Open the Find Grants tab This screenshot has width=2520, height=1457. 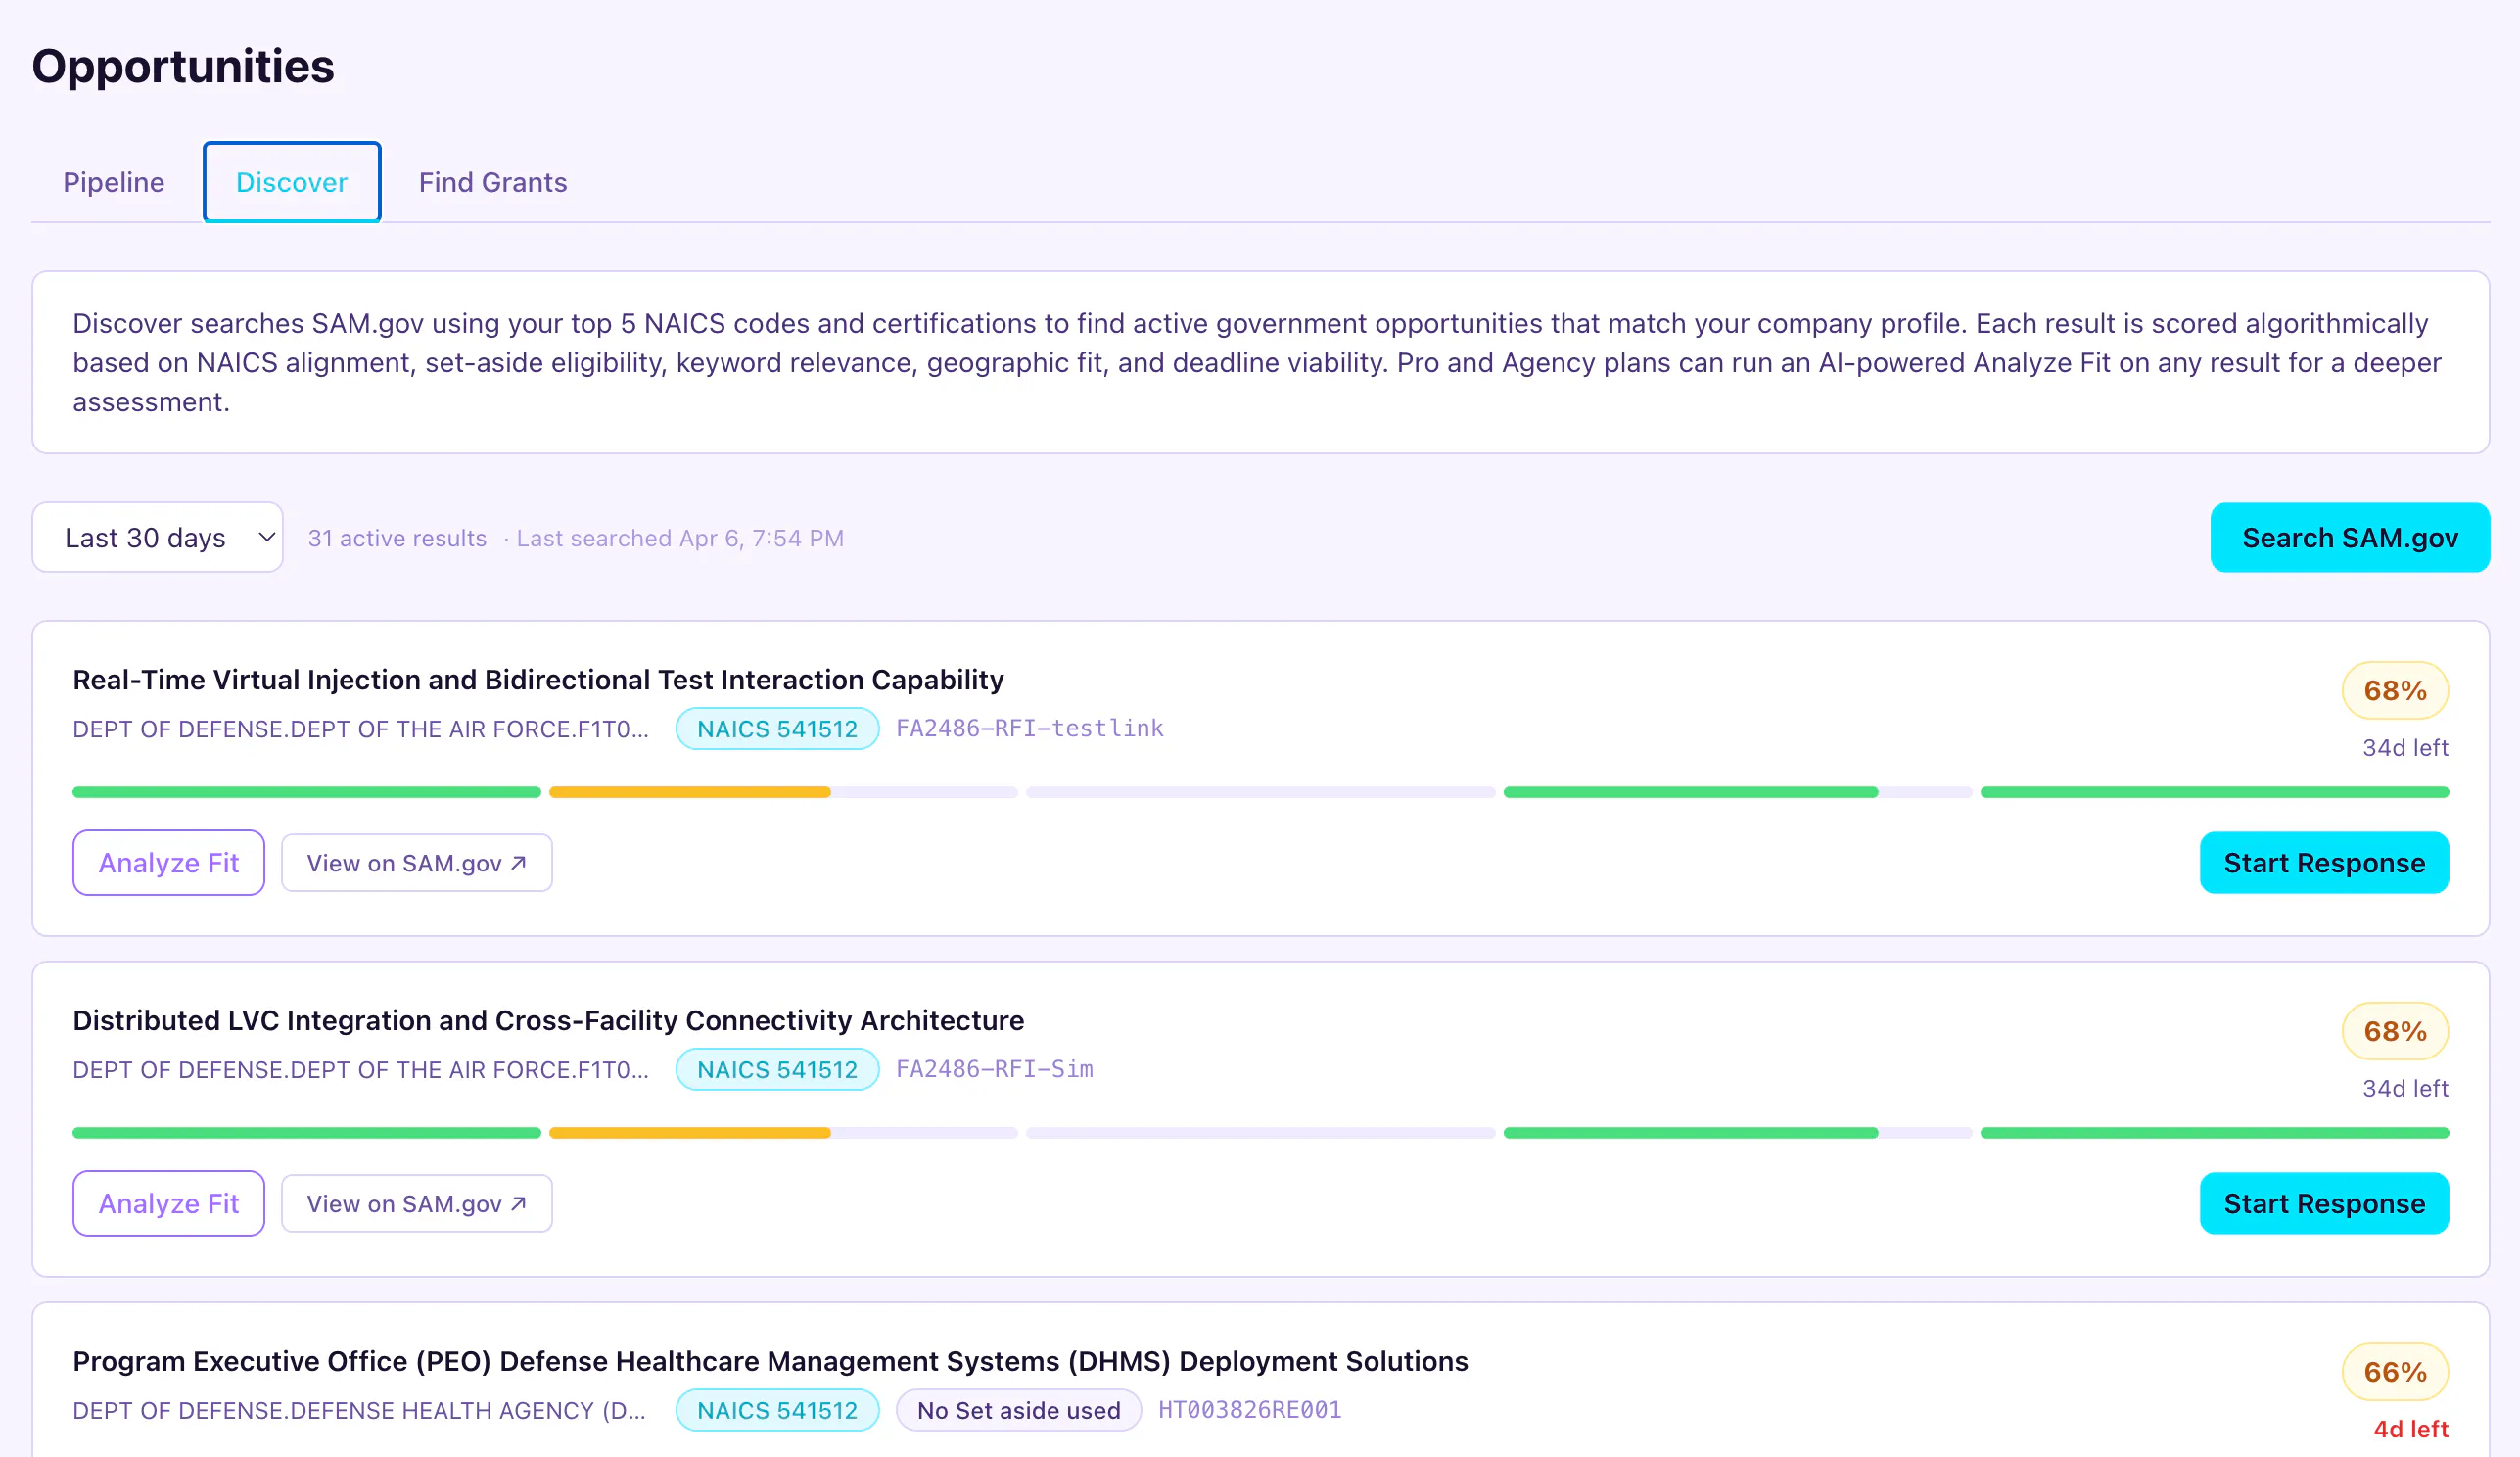[x=493, y=182]
